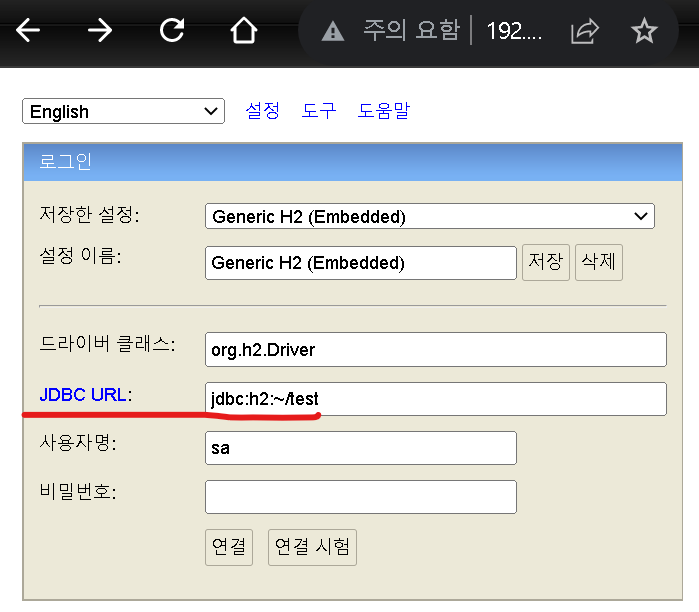
Task: Go forward with the browser forward arrow
Action: (100, 30)
